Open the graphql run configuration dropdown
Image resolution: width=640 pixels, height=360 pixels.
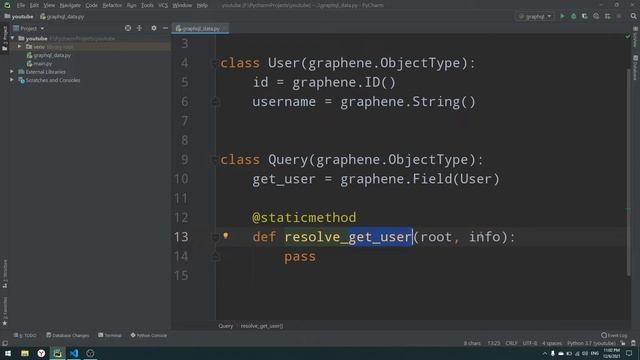(534, 16)
